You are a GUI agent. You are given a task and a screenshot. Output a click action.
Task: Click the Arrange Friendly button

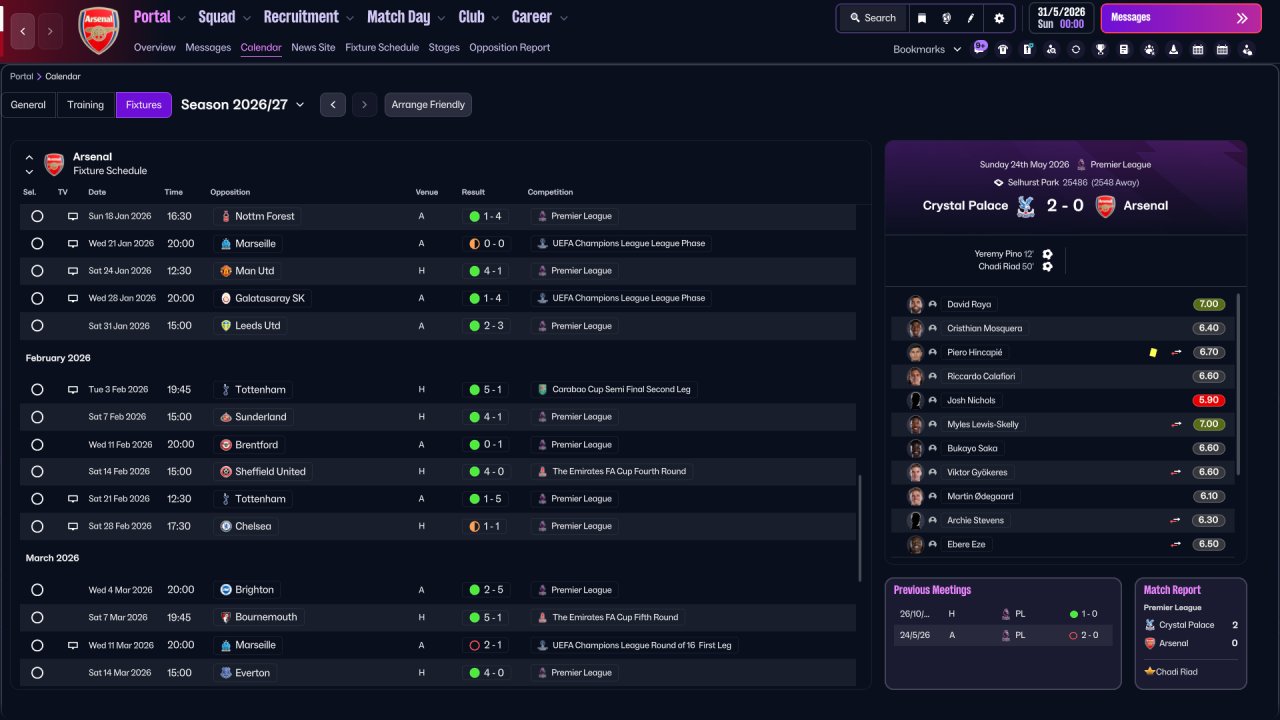(428, 105)
